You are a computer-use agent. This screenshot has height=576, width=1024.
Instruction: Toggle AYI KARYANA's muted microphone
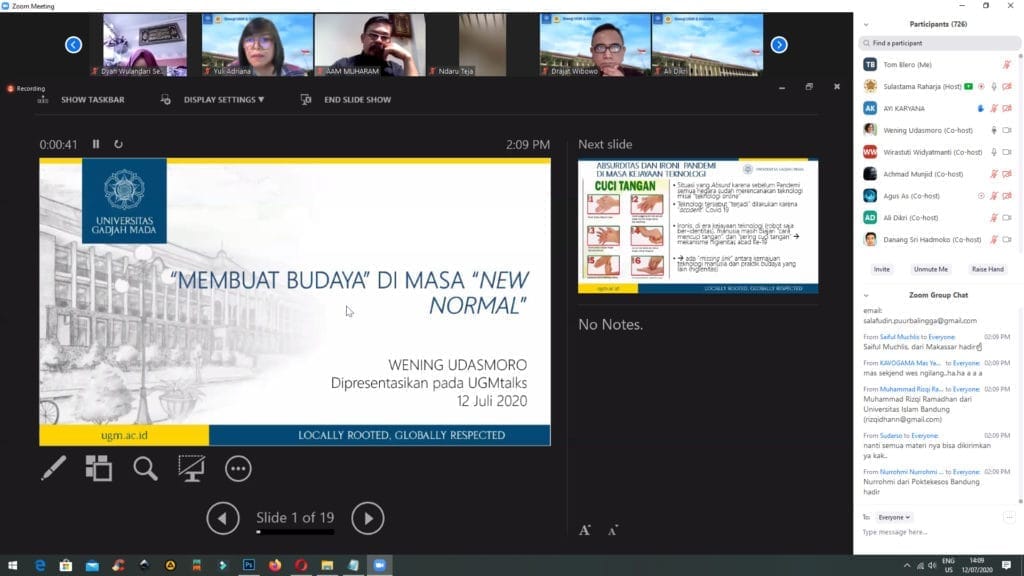(994, 108)
